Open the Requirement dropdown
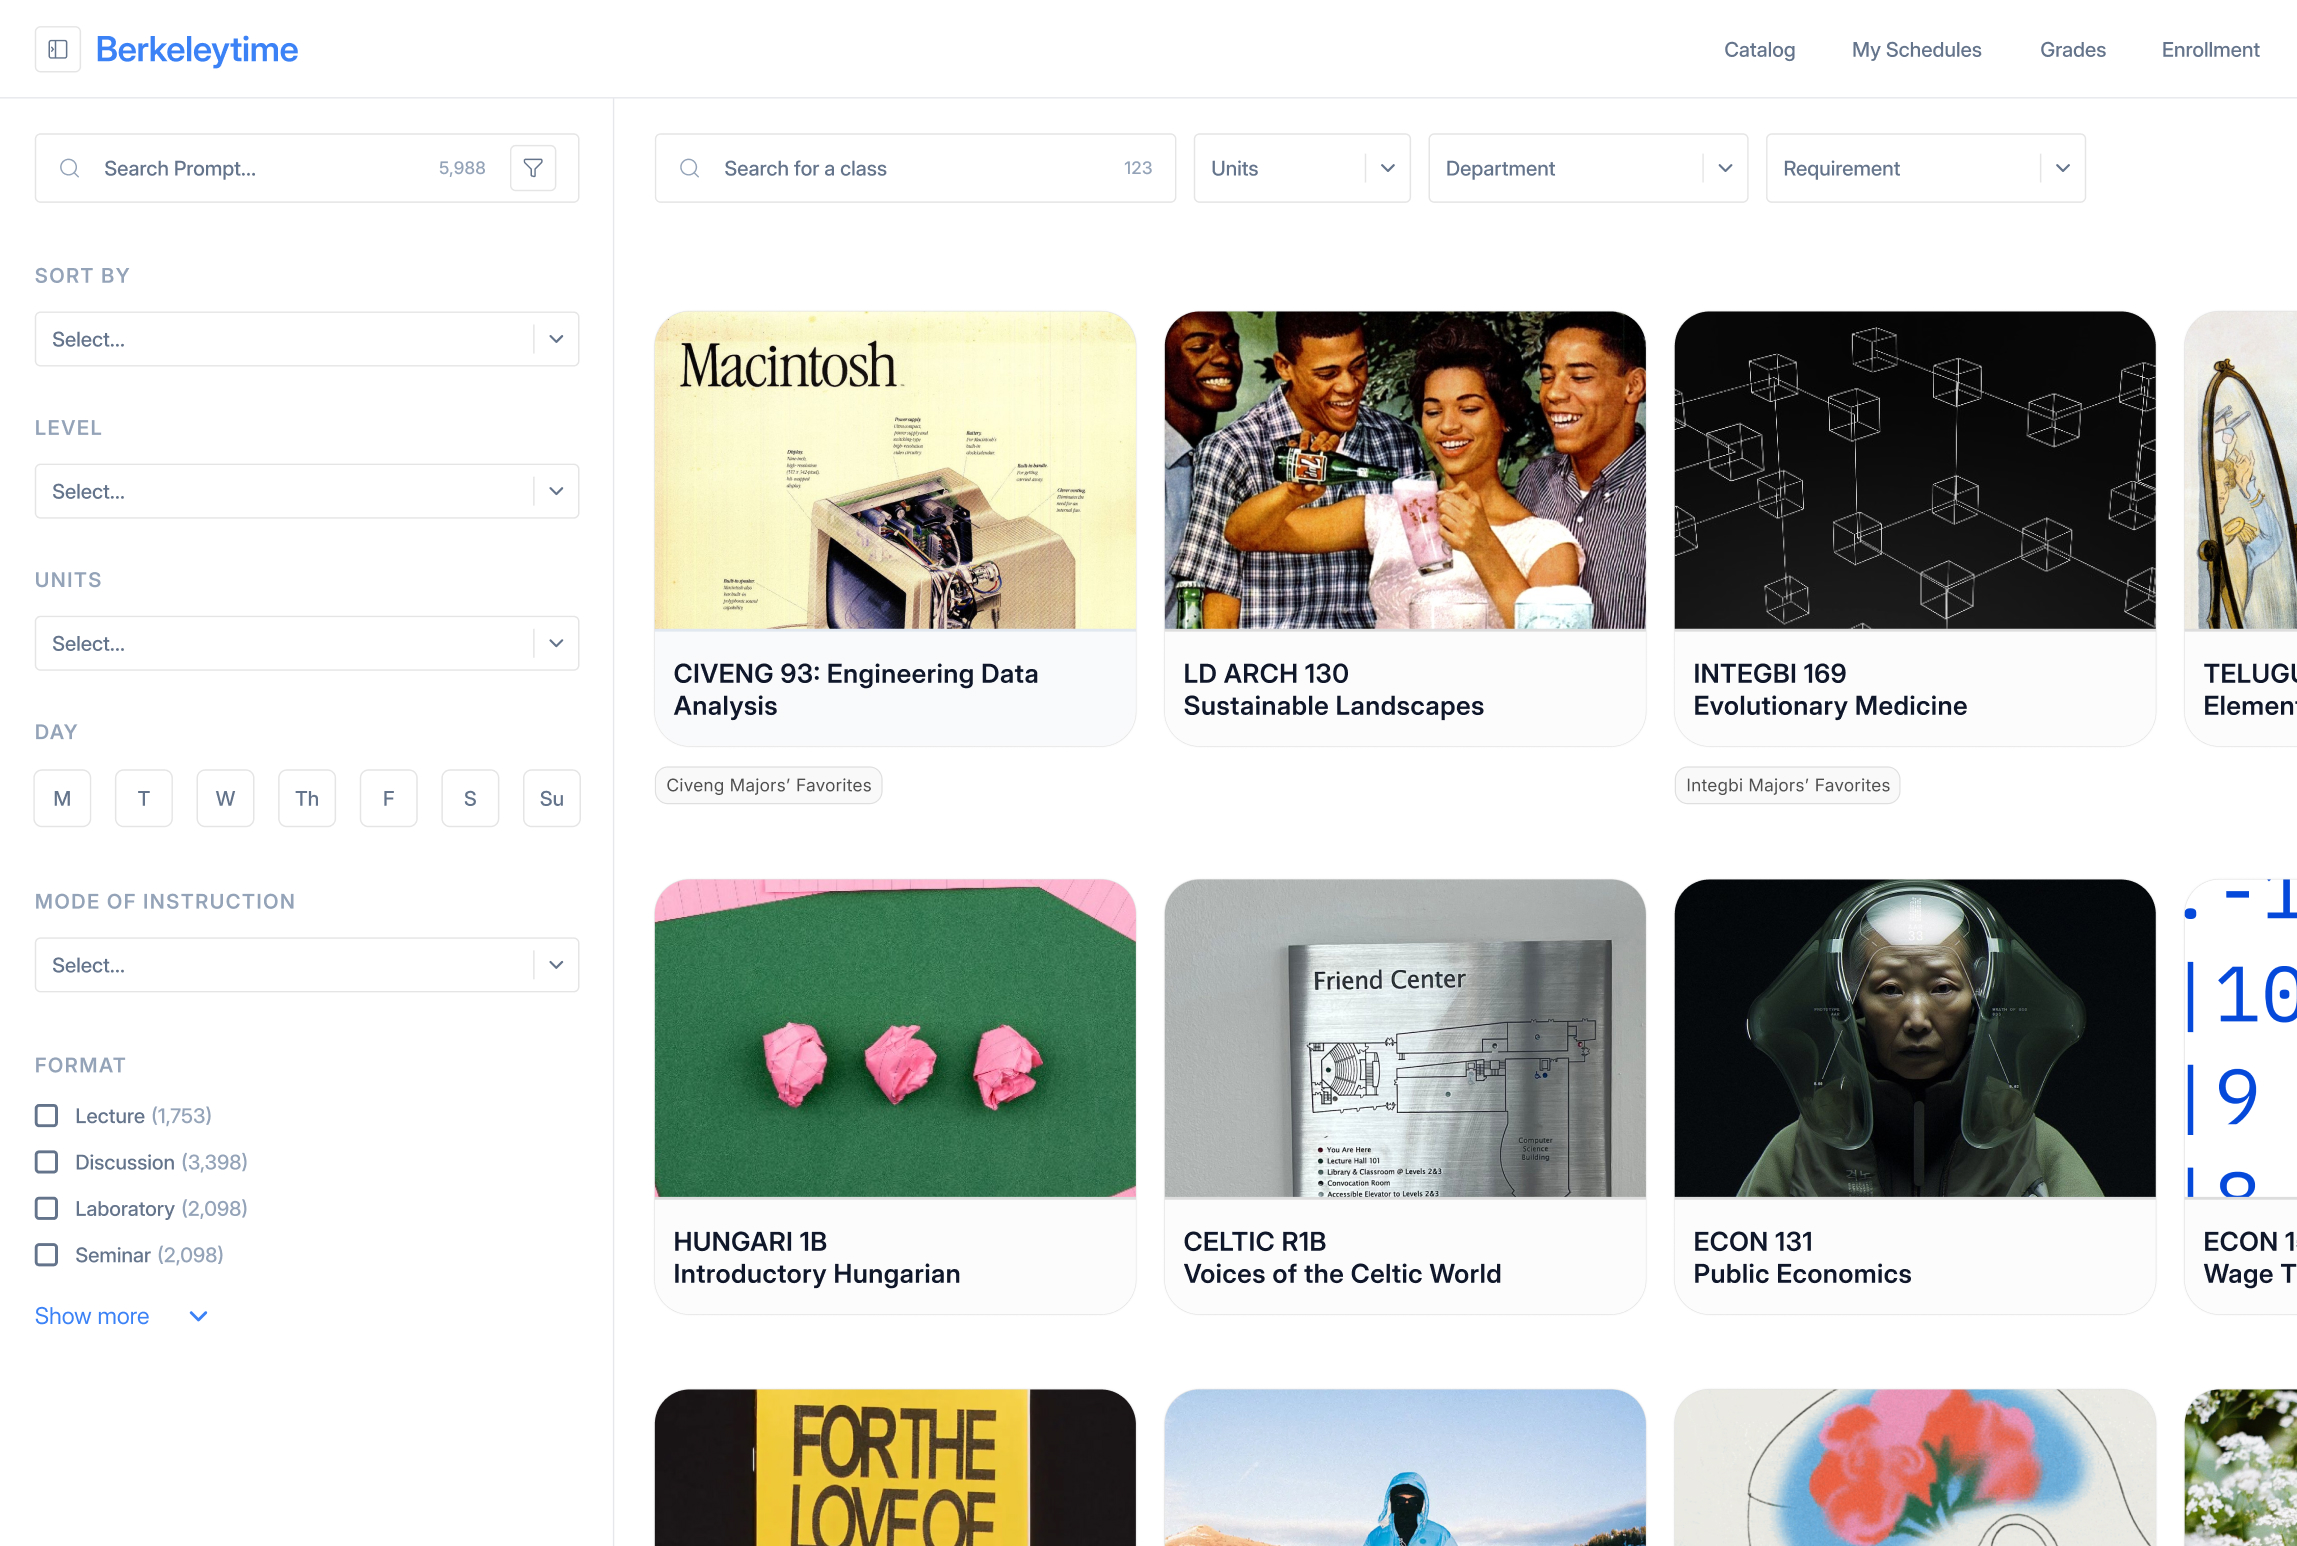Screen dimensions: 2297x1546 tap(1925, 168)
